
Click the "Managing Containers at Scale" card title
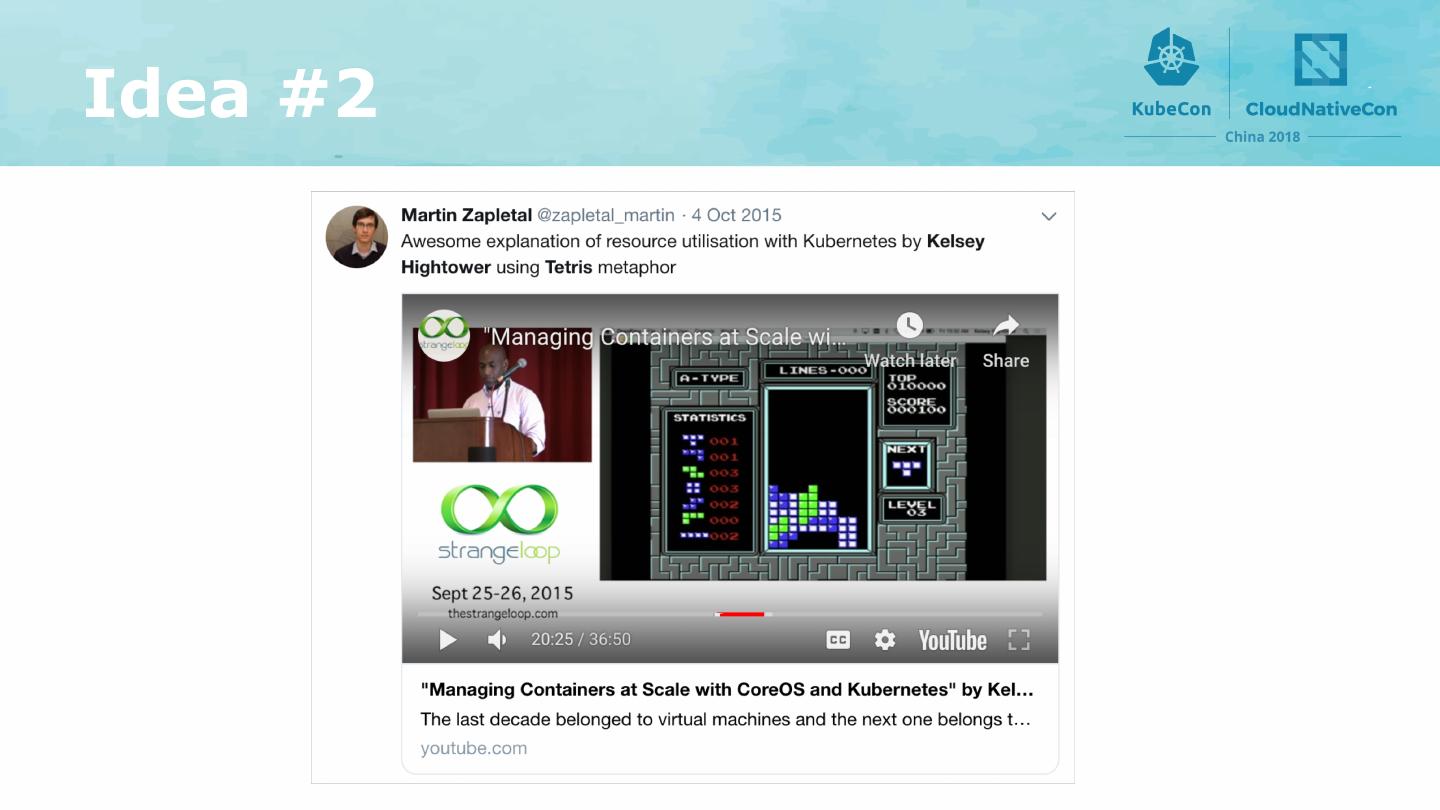pos(727,690)
